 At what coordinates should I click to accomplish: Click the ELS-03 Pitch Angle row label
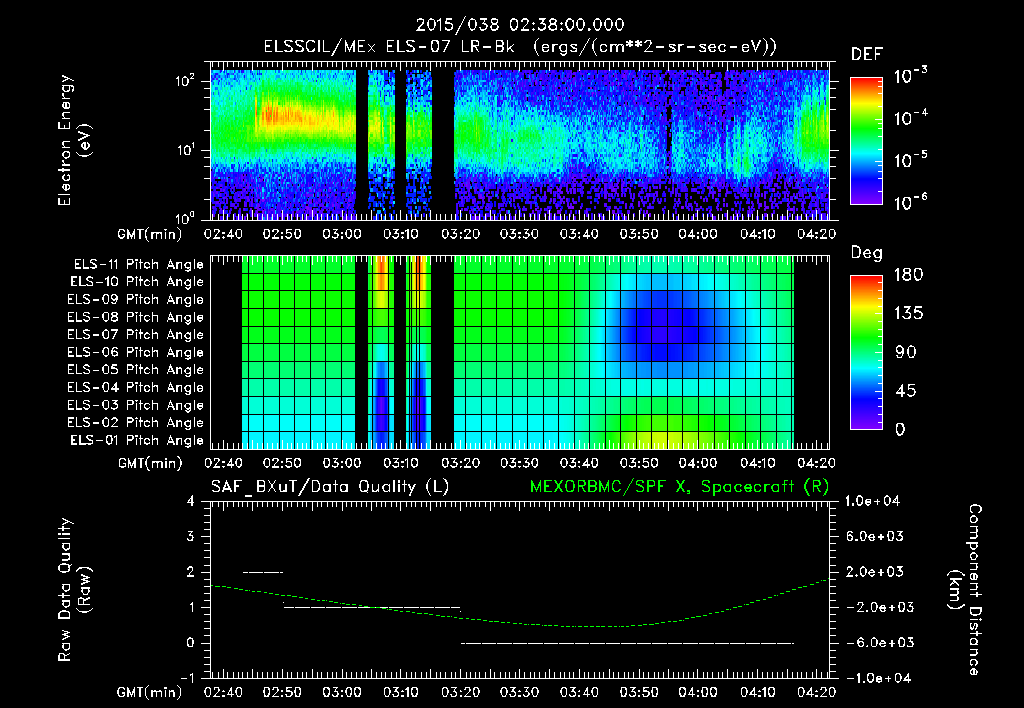(x=136, y=405)
